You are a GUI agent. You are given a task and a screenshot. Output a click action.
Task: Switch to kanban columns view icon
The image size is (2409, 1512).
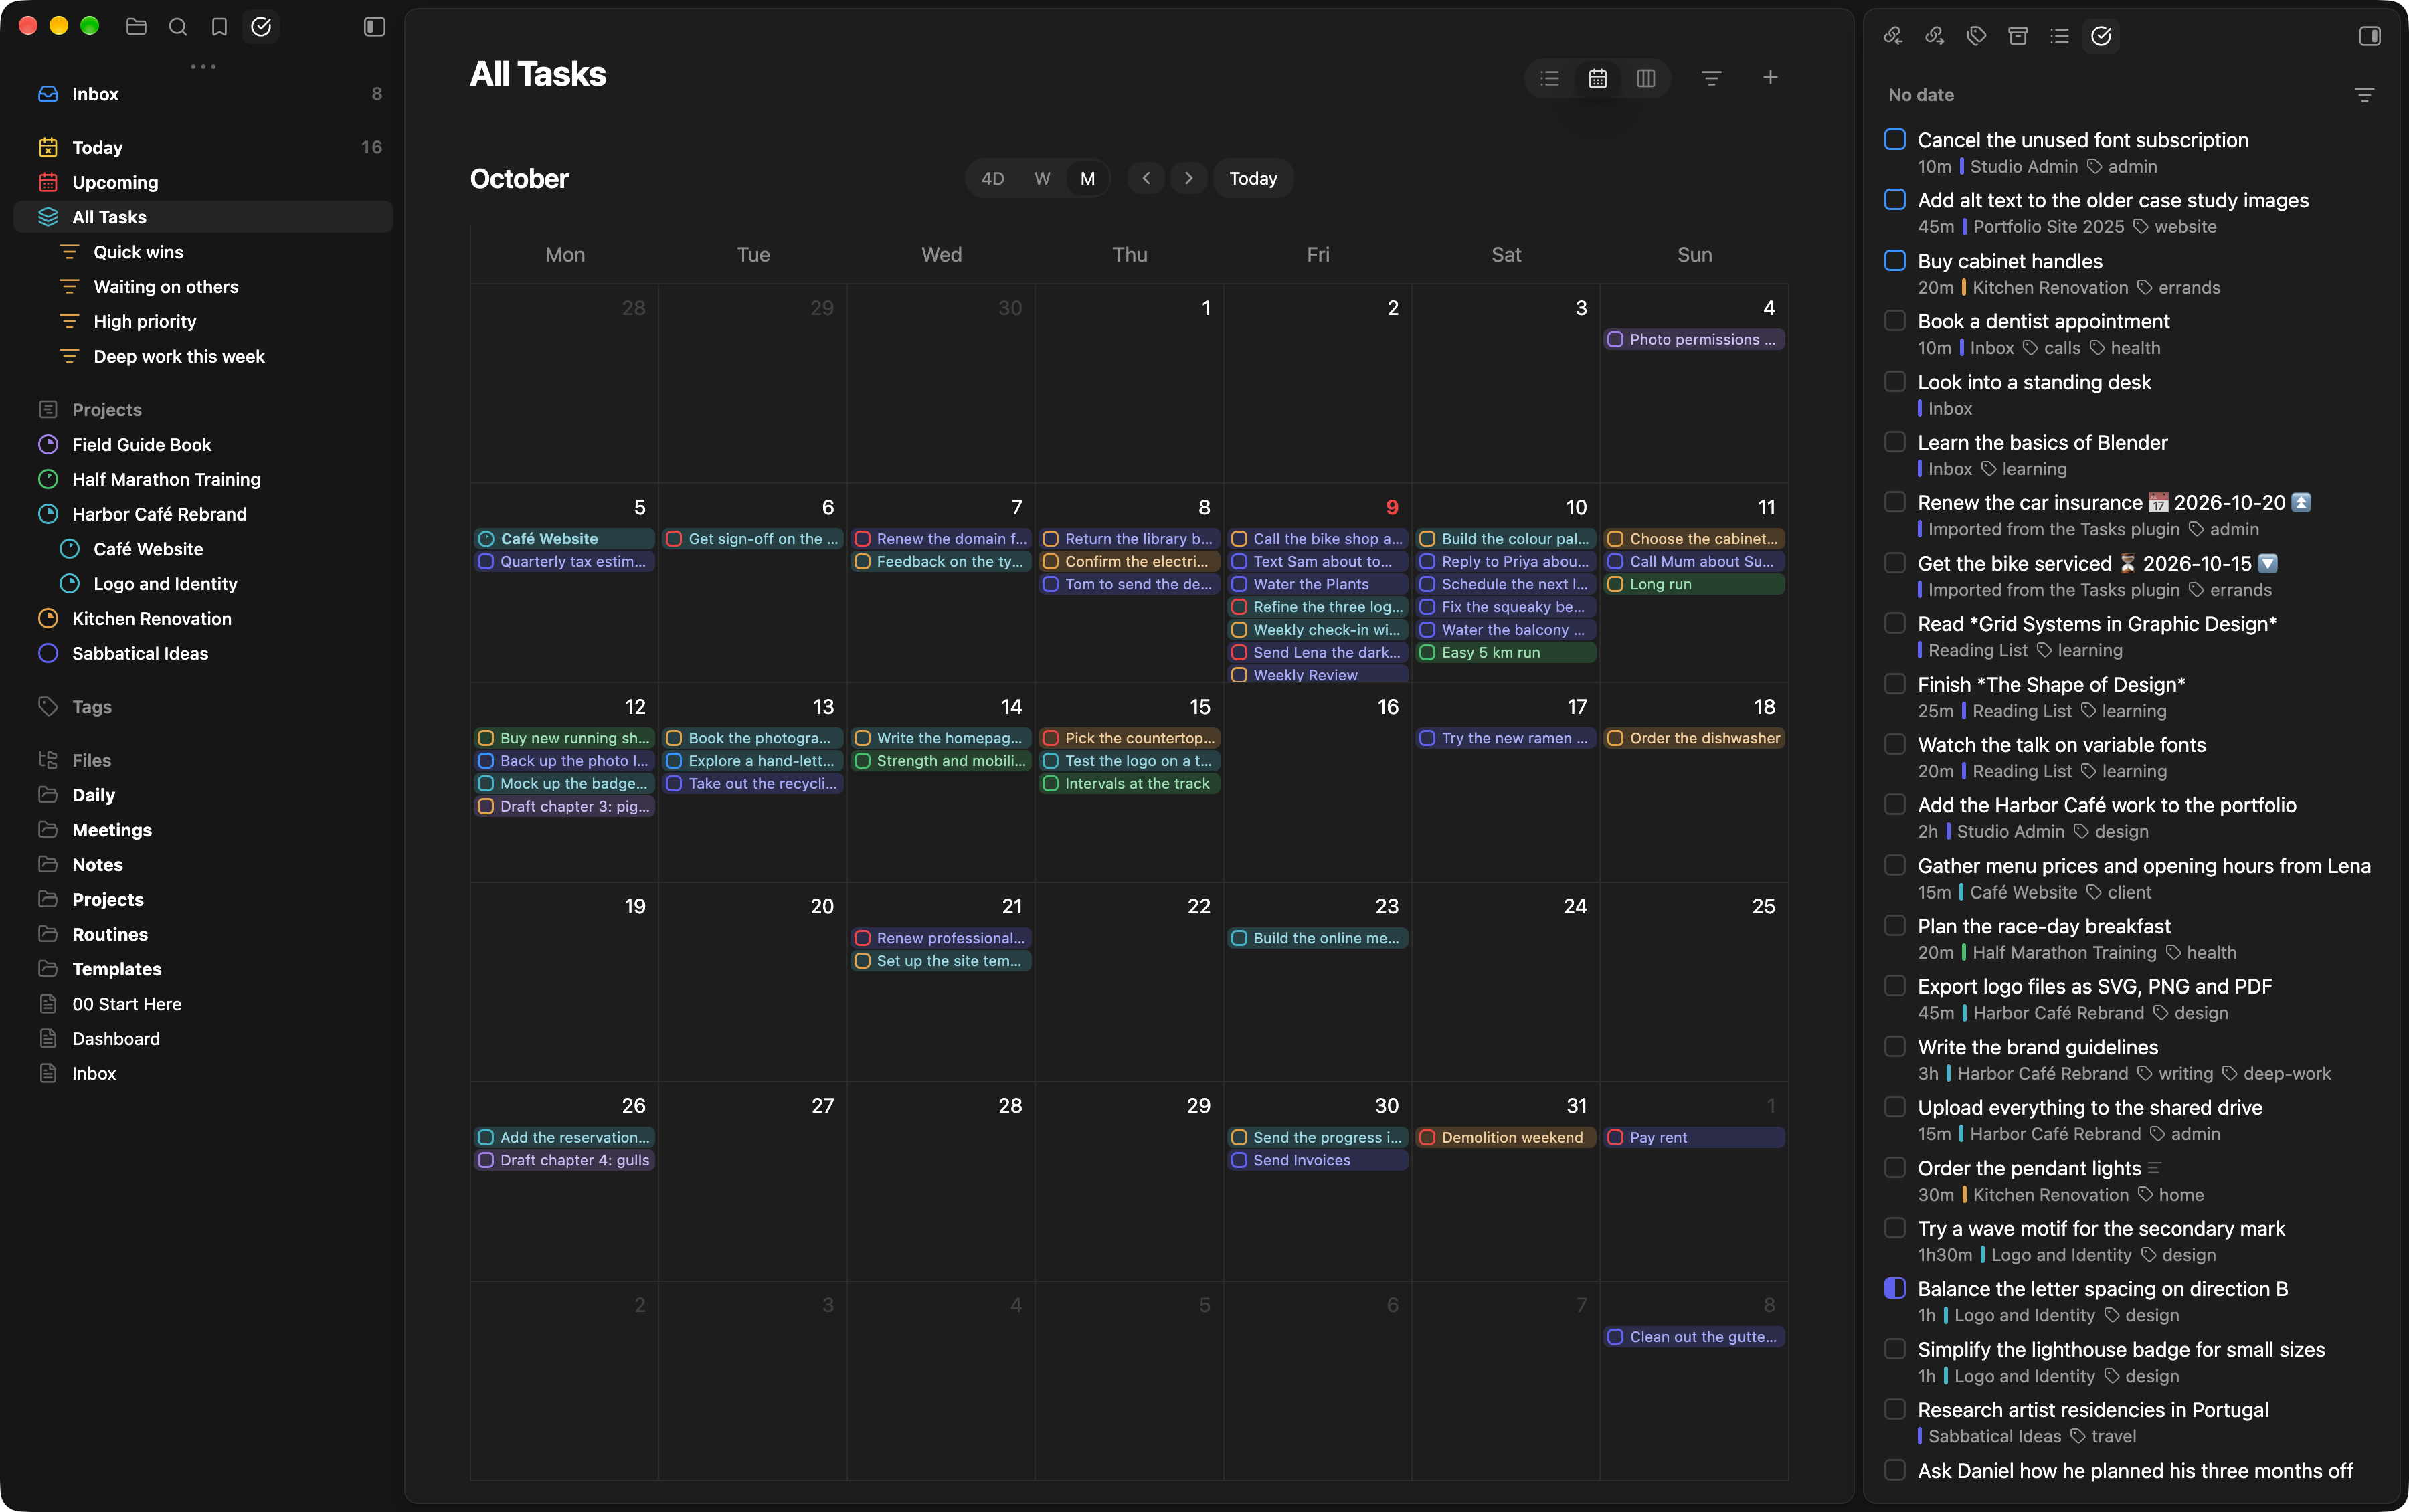click(1646, 78)
